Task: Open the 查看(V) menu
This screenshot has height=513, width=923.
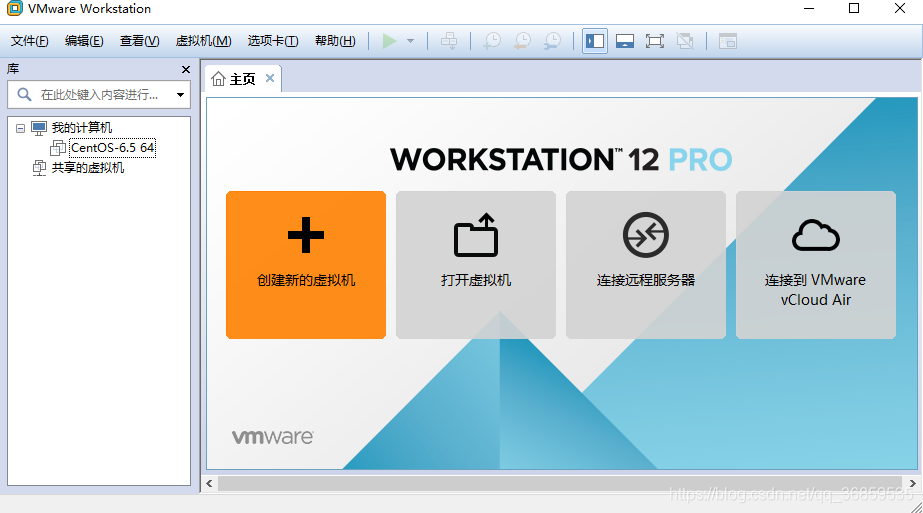Action: pos(140,41)
